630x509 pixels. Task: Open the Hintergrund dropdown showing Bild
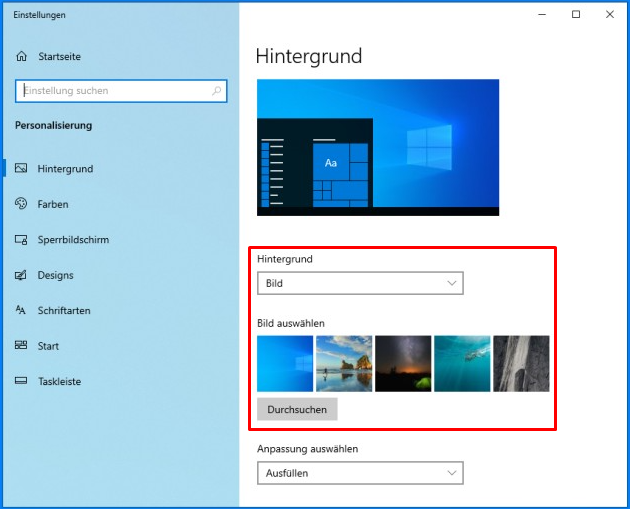(360, 283)
